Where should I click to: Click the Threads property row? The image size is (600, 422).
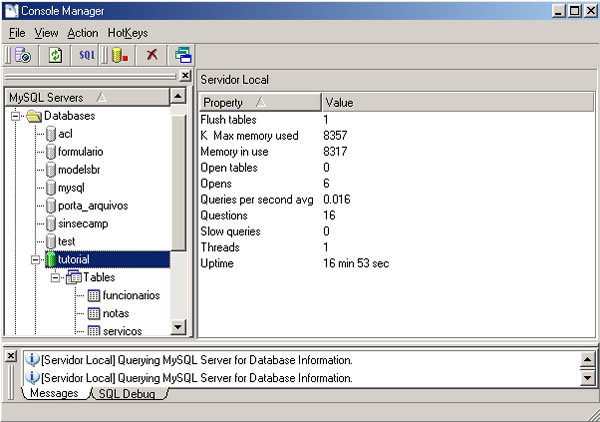coord(396,248)
